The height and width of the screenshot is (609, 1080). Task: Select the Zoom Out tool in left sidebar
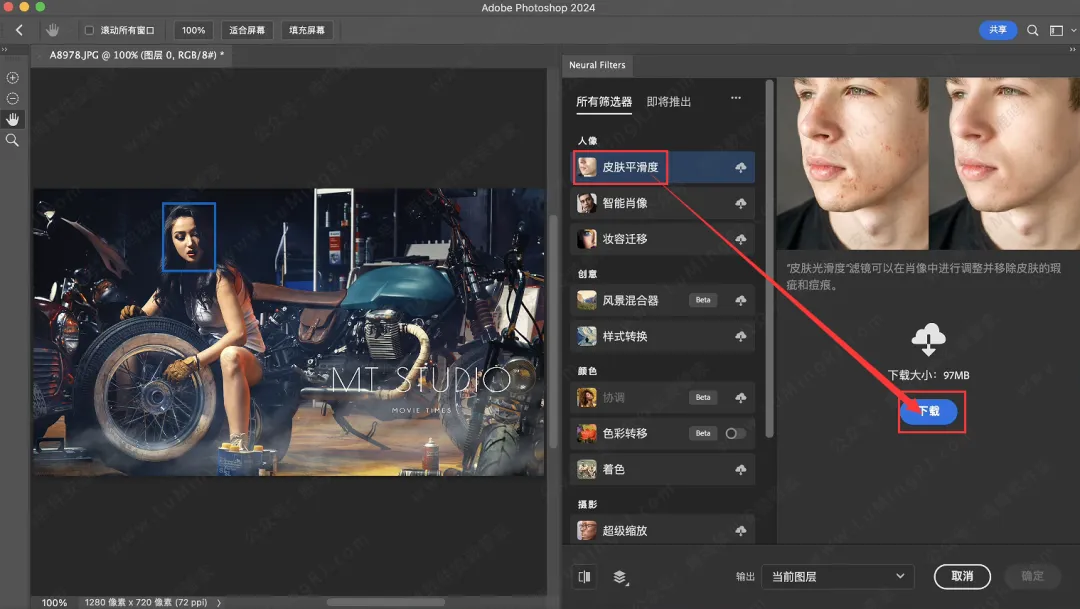[12, 98]
